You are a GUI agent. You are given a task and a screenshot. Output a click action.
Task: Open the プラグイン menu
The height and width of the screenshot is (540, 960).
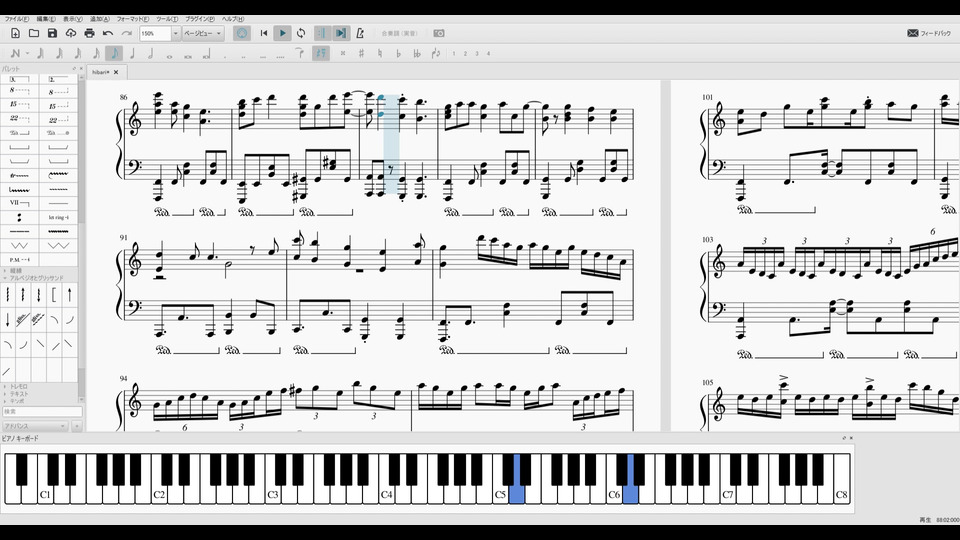[200, 19]
